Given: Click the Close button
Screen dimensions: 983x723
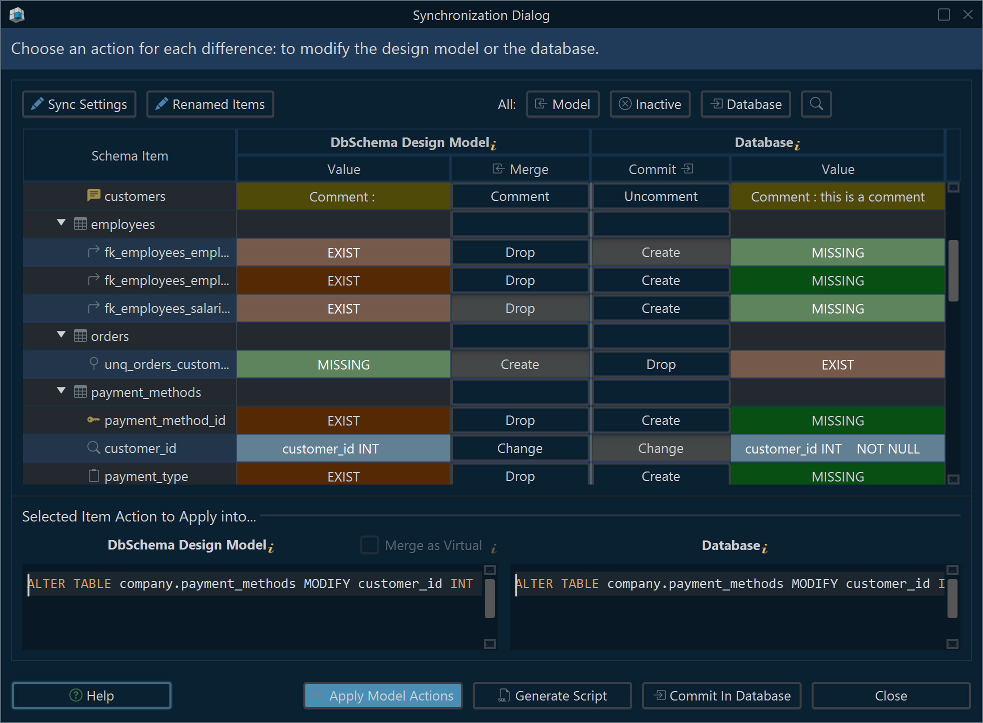Looking at the screenshot, I should [891, 695].
